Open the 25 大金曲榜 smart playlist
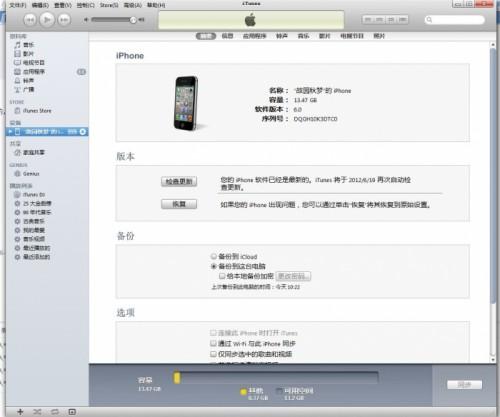 tap(33, 203)
